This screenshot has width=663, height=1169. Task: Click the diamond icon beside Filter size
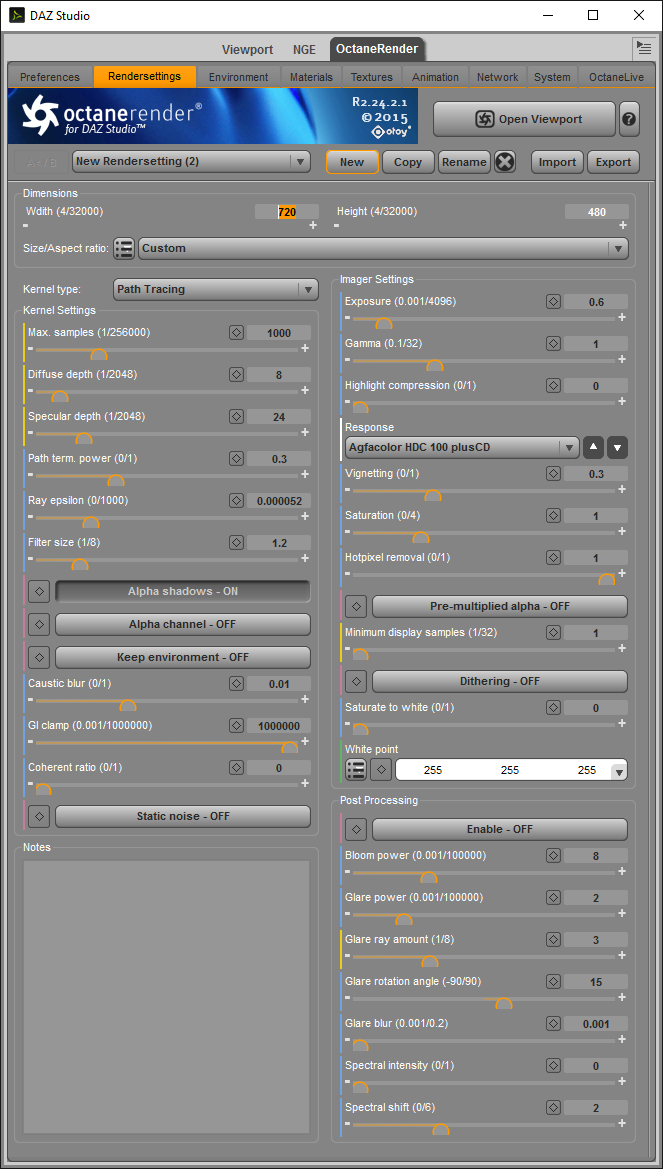tap(236, 542)
